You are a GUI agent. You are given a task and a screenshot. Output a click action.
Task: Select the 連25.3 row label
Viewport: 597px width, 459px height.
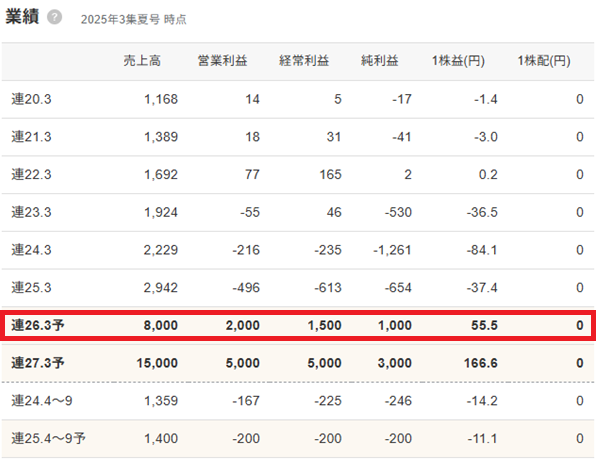31,287
